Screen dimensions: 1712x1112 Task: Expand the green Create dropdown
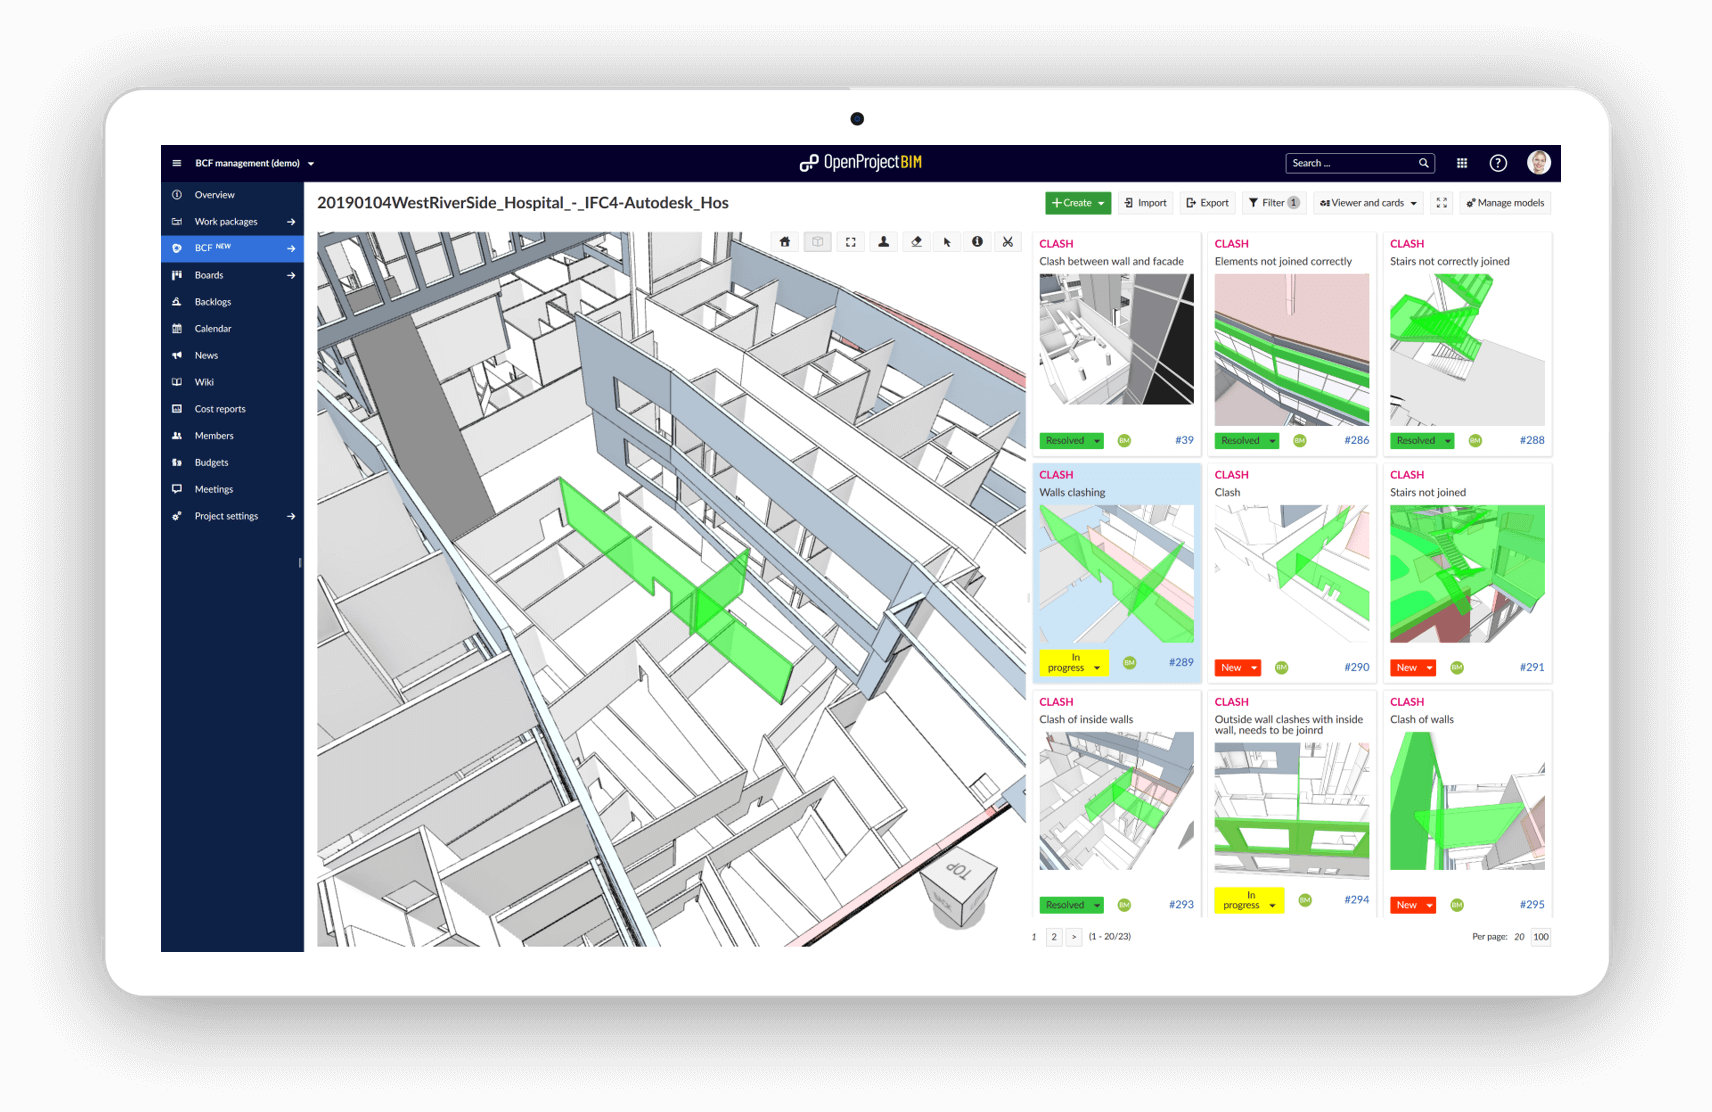coord(1077,203)
